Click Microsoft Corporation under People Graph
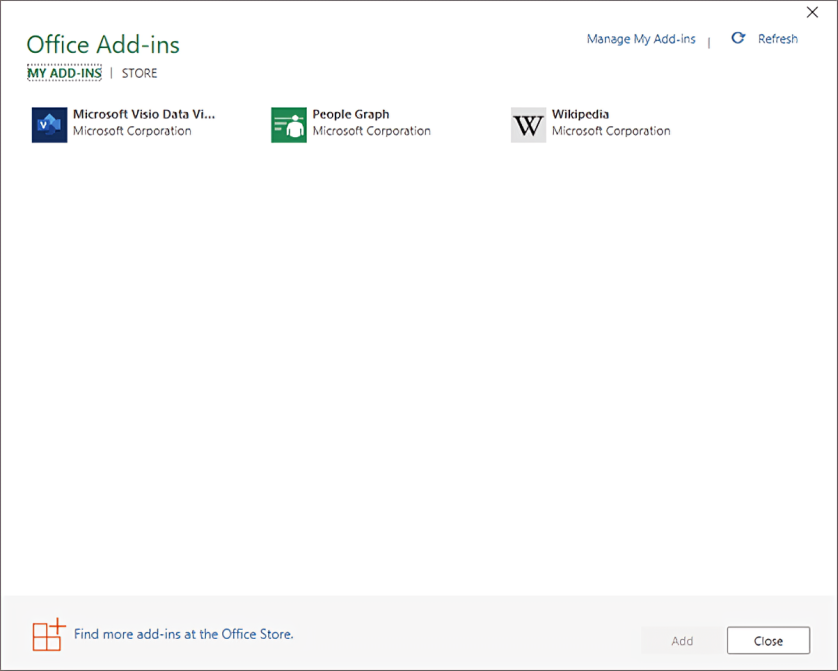 [371, 131]
